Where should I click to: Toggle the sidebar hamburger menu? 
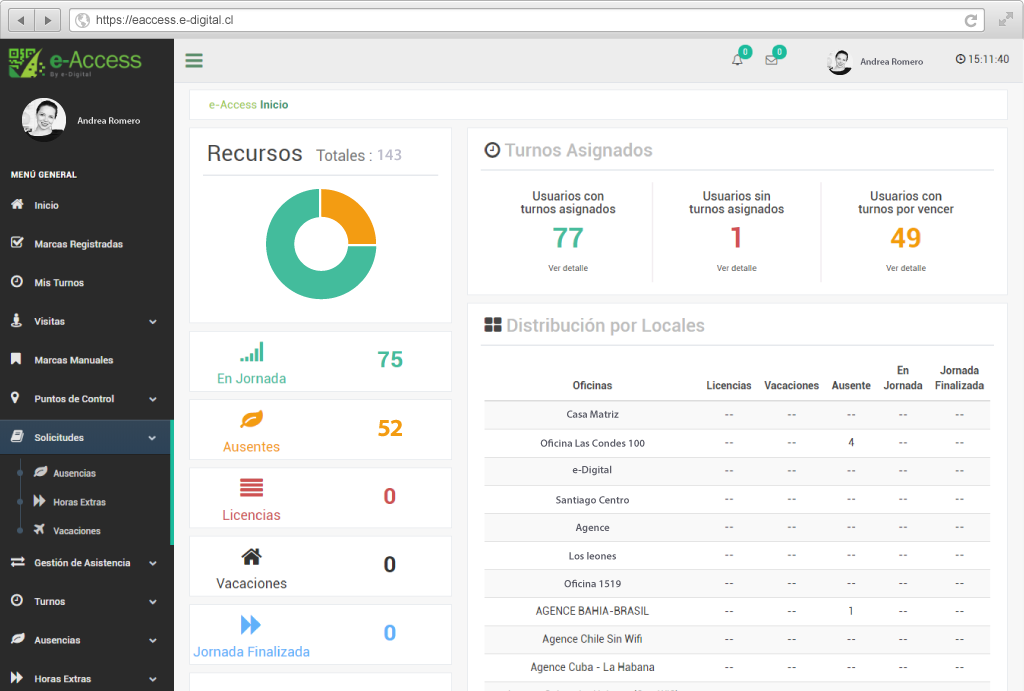(x=193, y=60)
